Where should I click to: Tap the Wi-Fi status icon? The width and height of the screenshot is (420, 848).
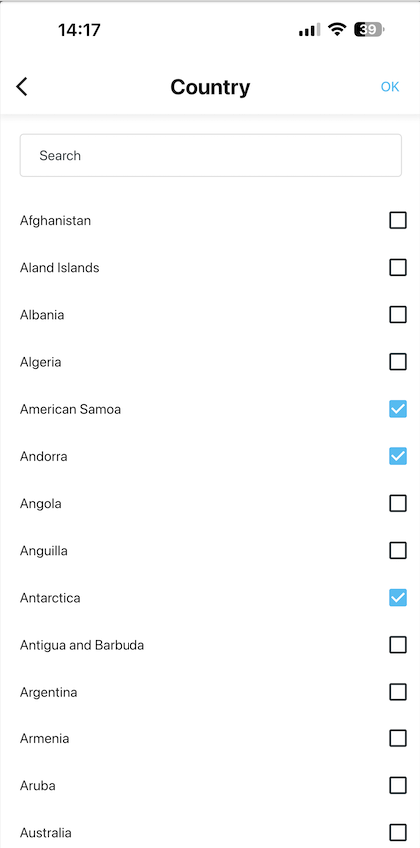[337, 29]
